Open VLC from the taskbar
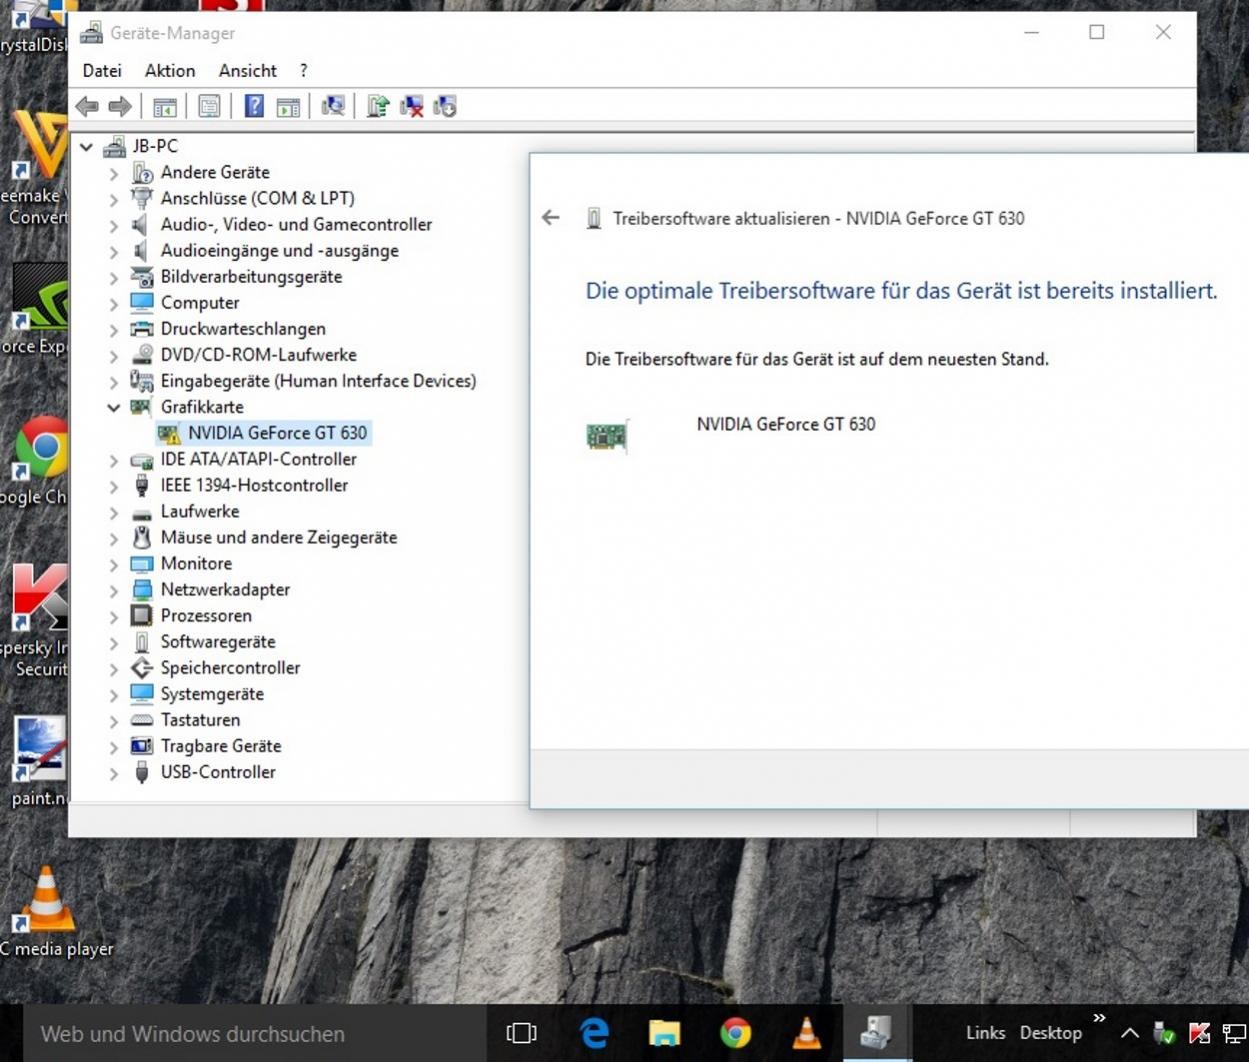 (x=806, y=1034)
